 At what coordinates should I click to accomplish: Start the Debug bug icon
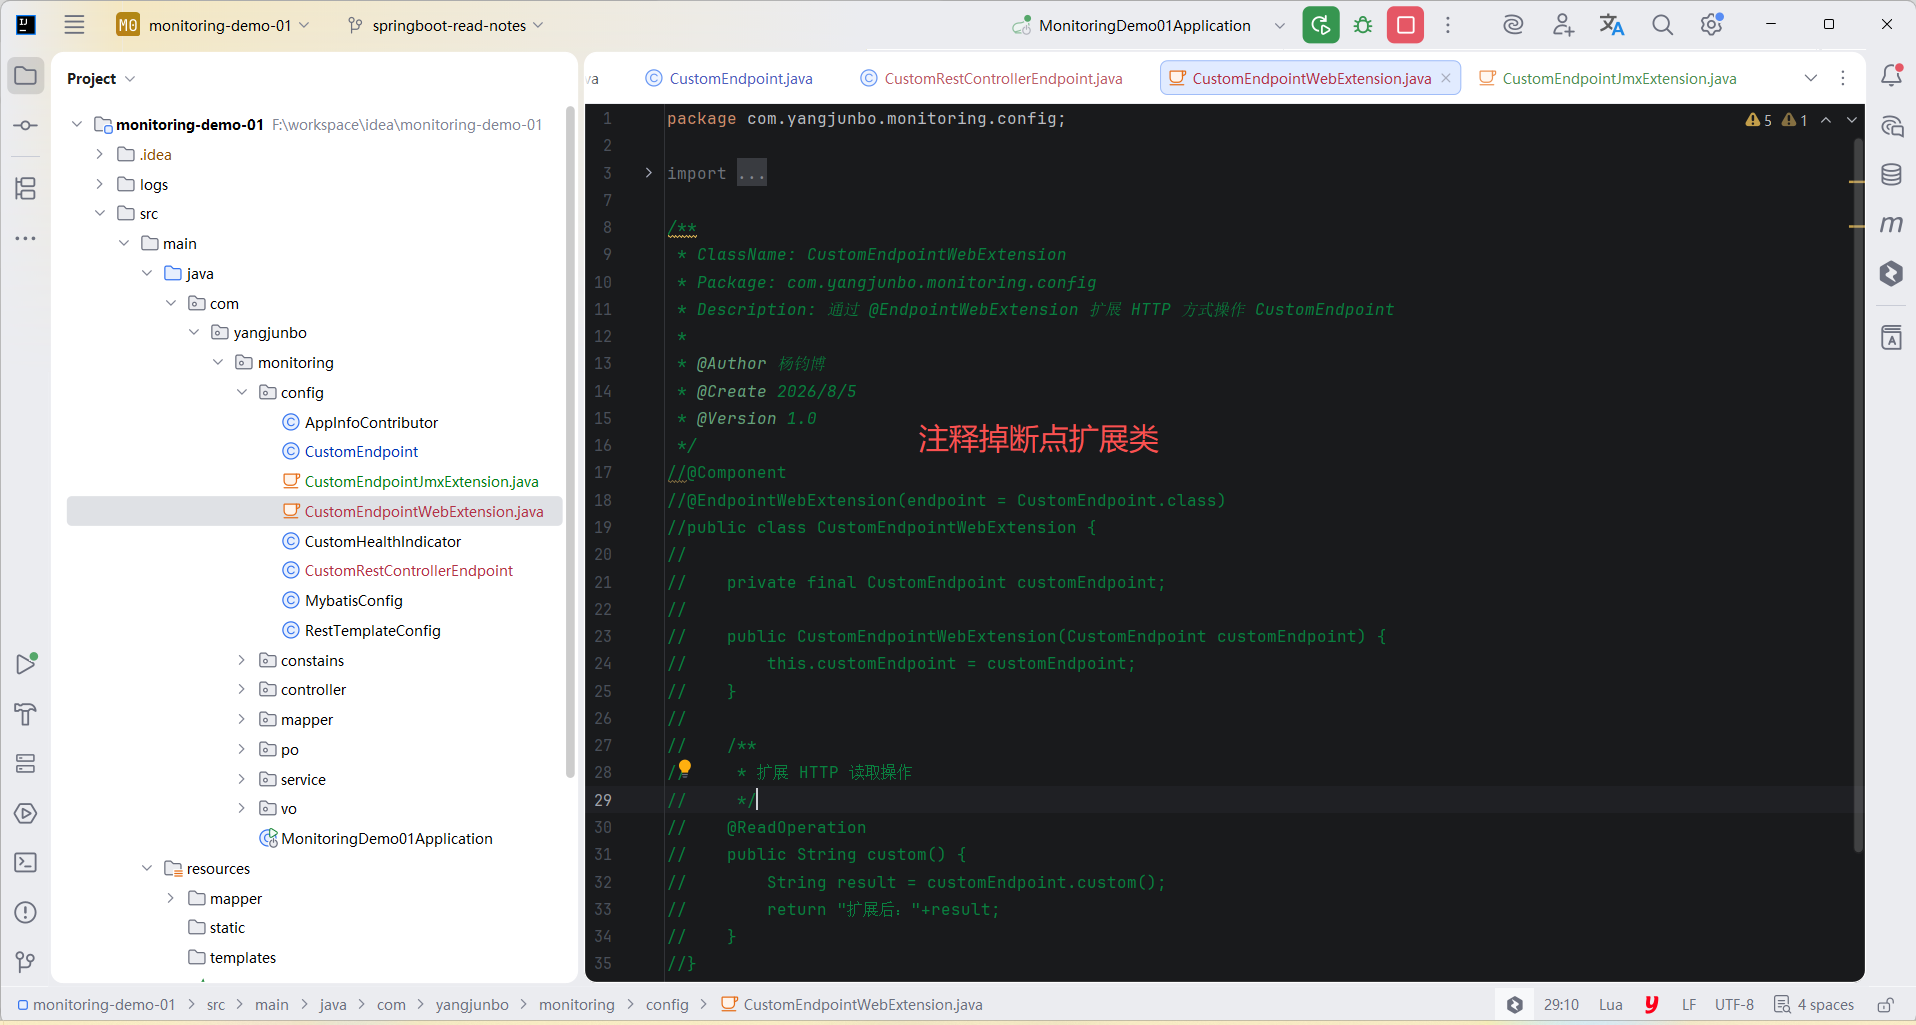(x=1363, y=25)
